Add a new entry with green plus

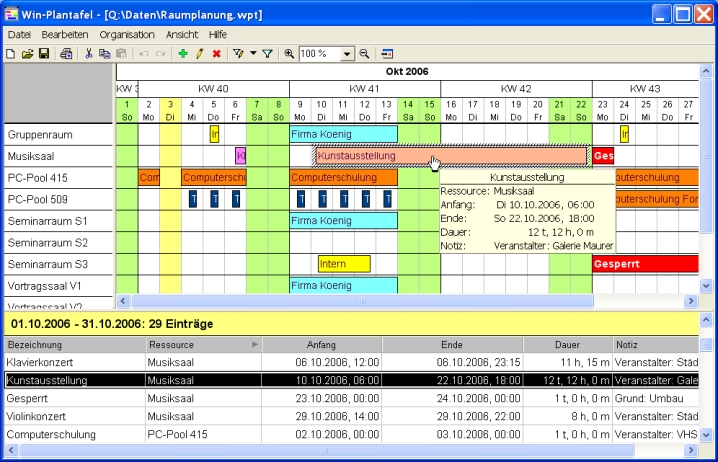[x=183, y=53]
